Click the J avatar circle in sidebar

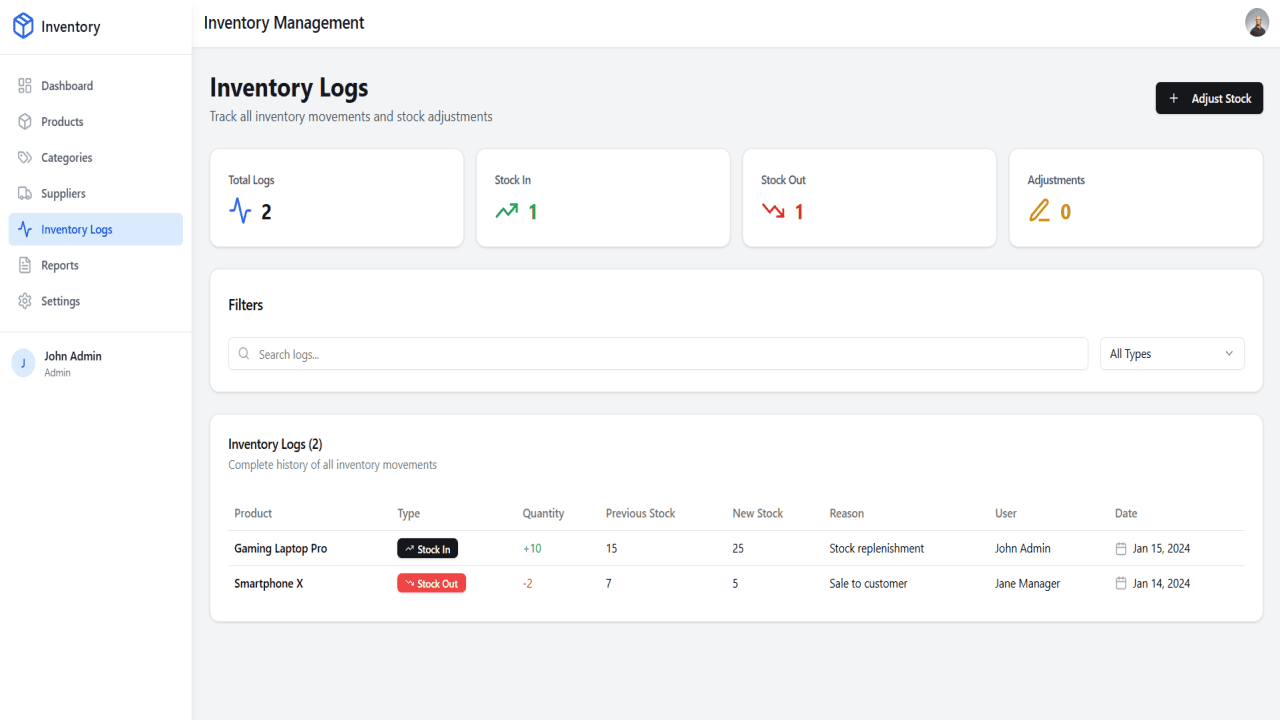23,363
